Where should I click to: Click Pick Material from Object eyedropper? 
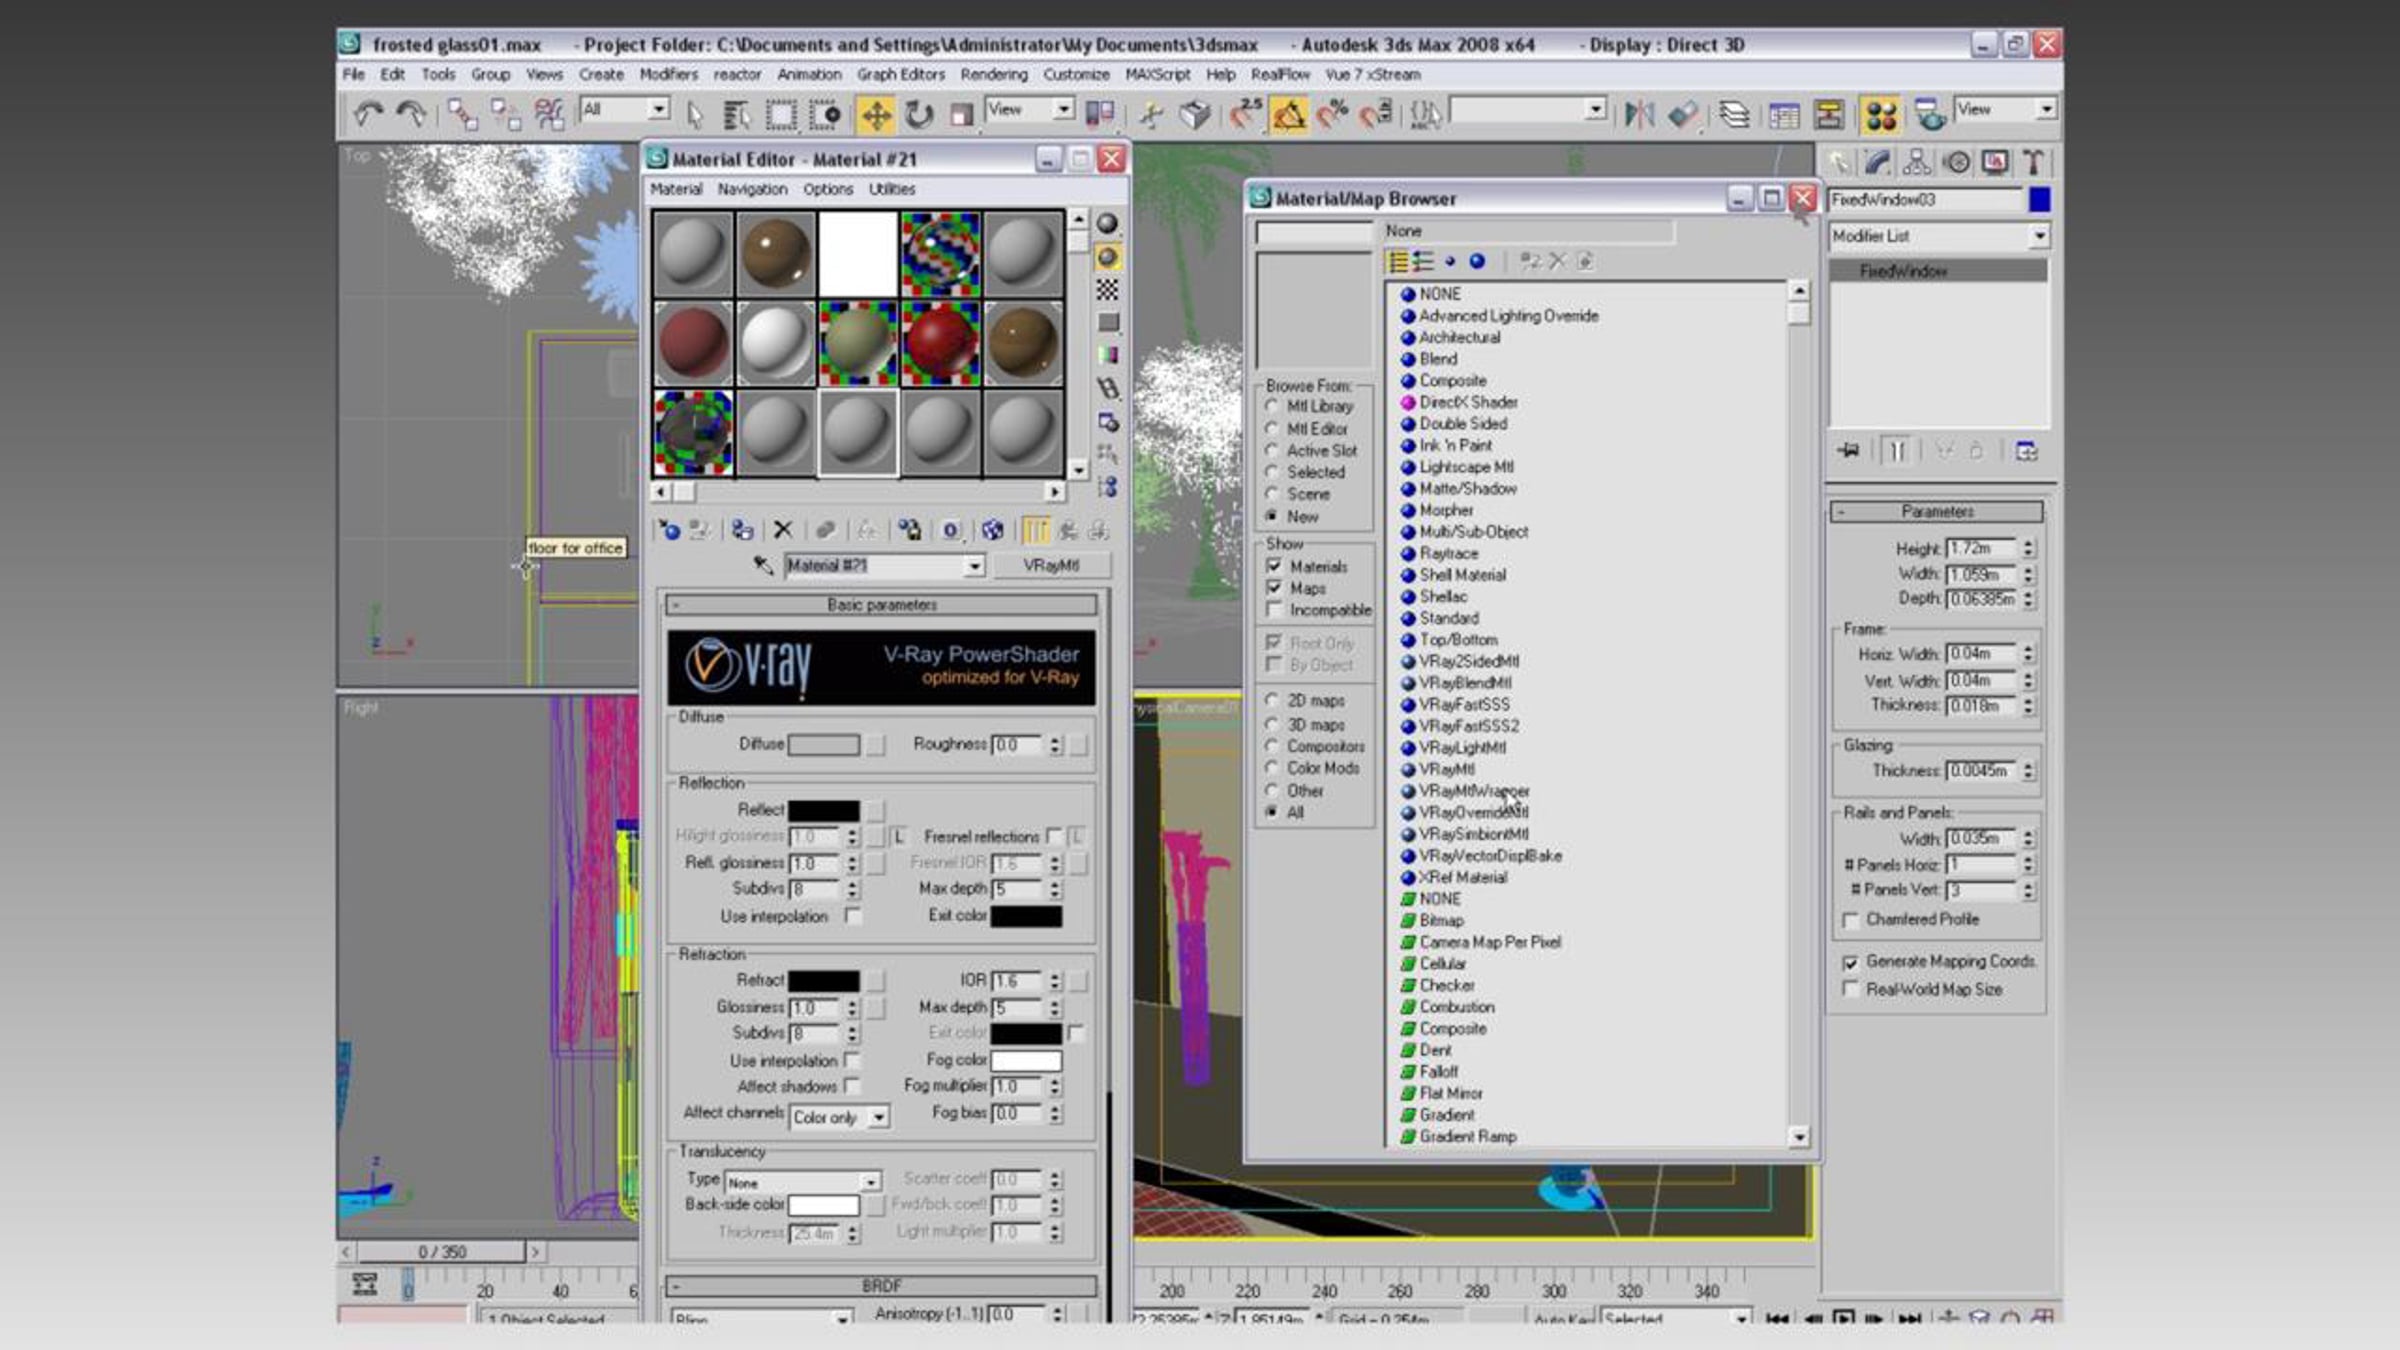(763, 566)
